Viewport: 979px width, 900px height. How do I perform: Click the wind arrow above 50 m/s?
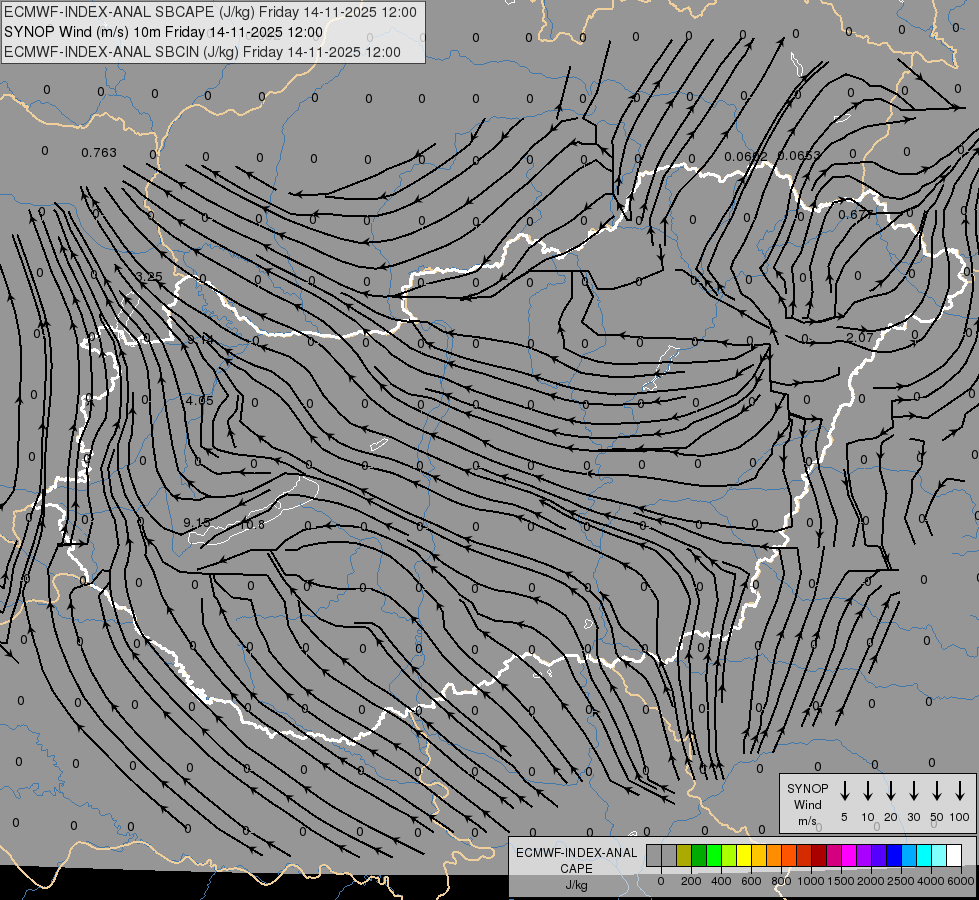pyautogui.click(x=937, y=791)
